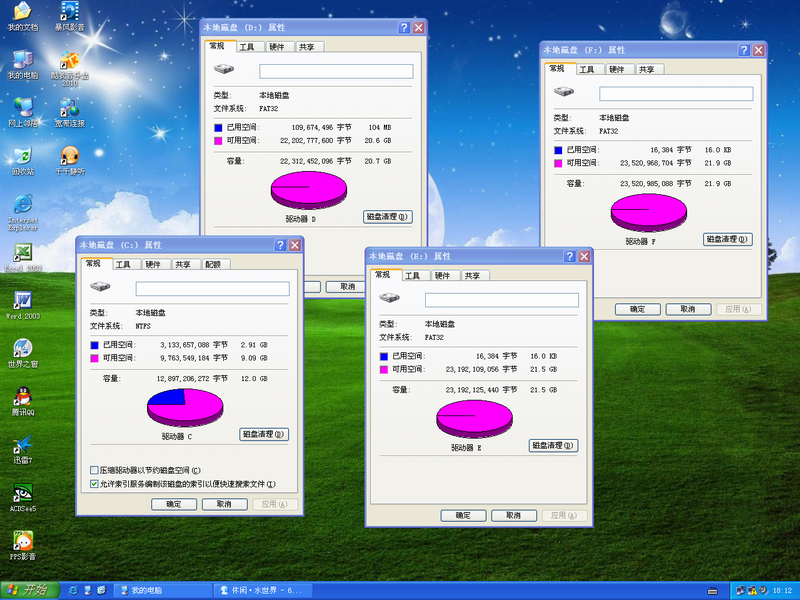Open the 我的文档 desktop icon

pyautogui.click(x=23, y=16)
